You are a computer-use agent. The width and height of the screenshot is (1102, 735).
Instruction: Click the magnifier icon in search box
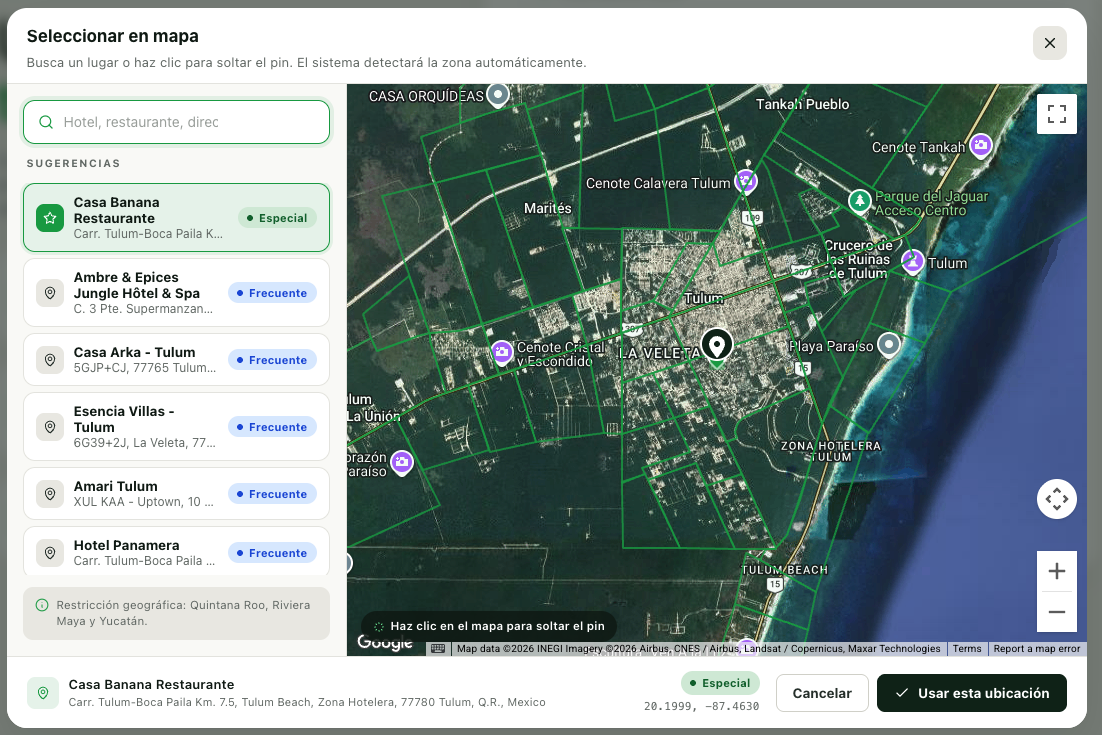(x=46, y=122)
